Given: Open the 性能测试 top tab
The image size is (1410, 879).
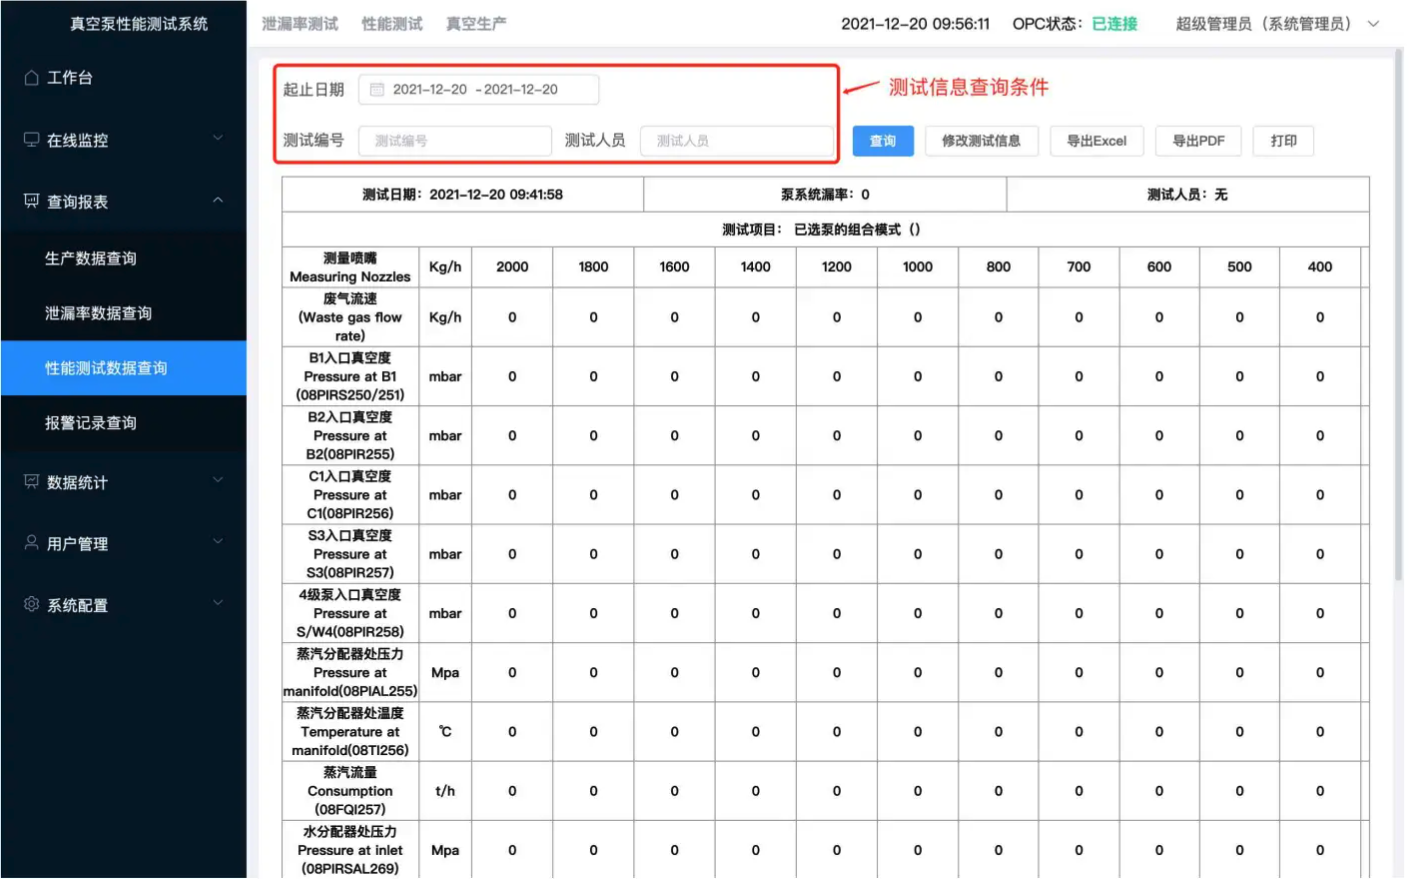Looking at the screenshot, I should [x=391, y=24].
